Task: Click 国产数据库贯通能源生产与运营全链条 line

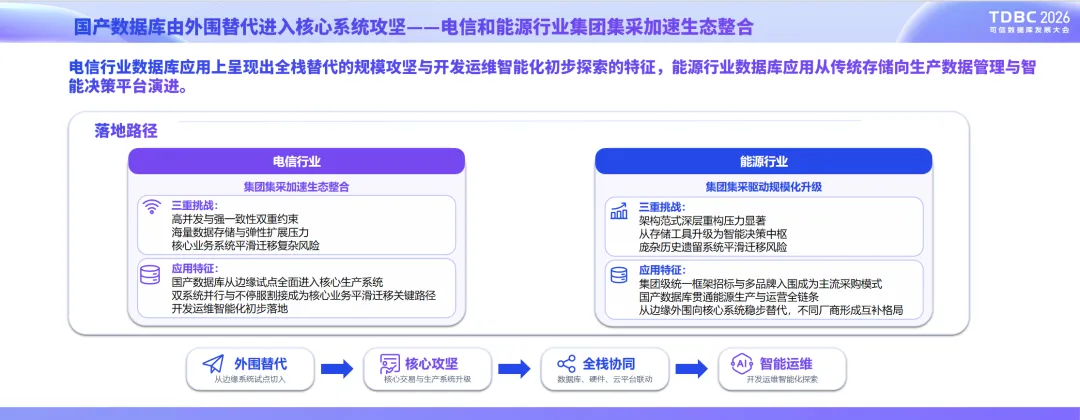Action: (729, 297)
